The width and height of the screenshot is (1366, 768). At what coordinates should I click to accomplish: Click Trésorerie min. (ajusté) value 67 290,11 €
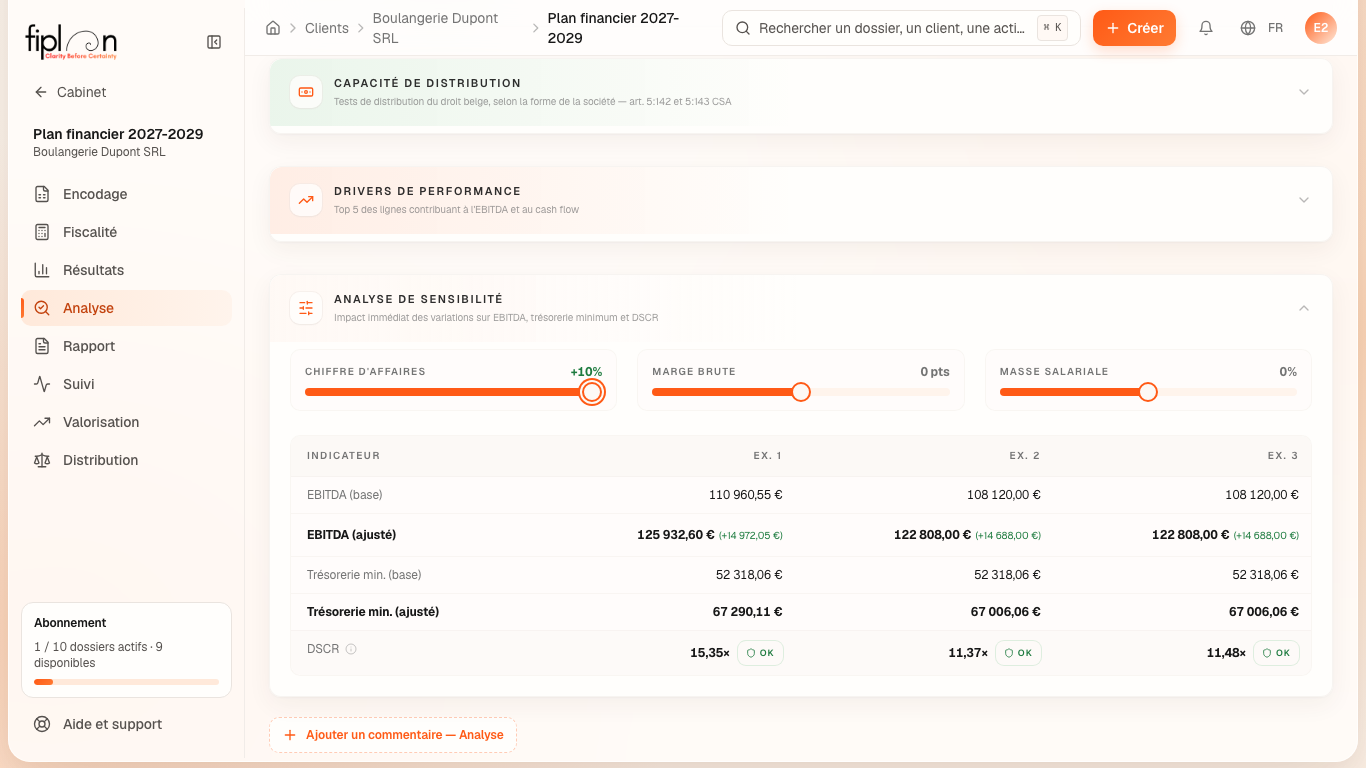[x=748, y=612]
